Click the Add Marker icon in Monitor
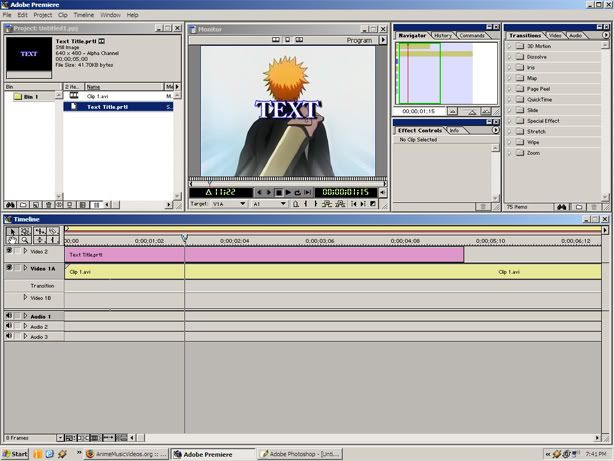The width and height of the screenshot is (614, 461). click(x=296, y=204)
